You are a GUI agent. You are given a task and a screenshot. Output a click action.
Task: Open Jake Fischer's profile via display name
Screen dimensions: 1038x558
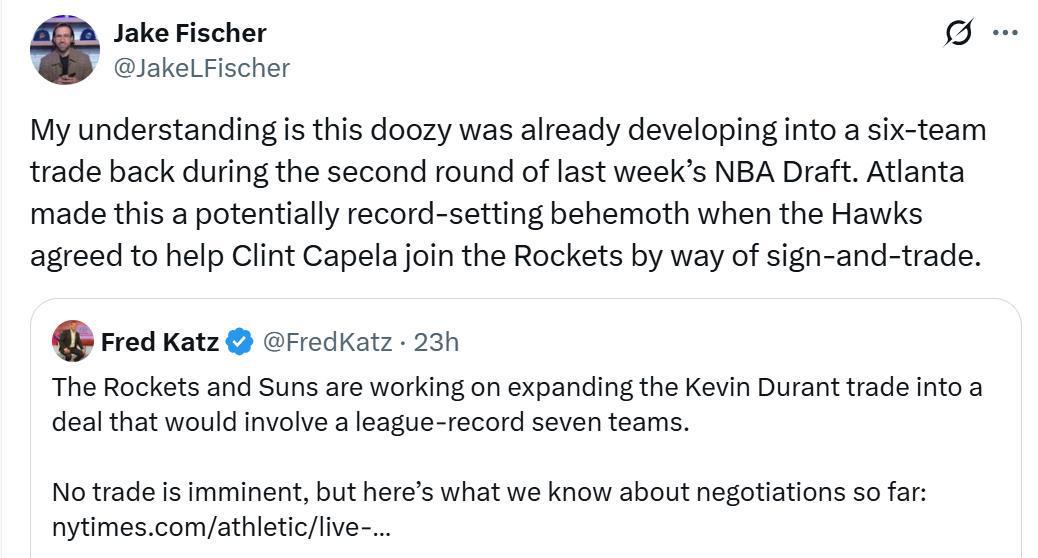pos(190,33)
